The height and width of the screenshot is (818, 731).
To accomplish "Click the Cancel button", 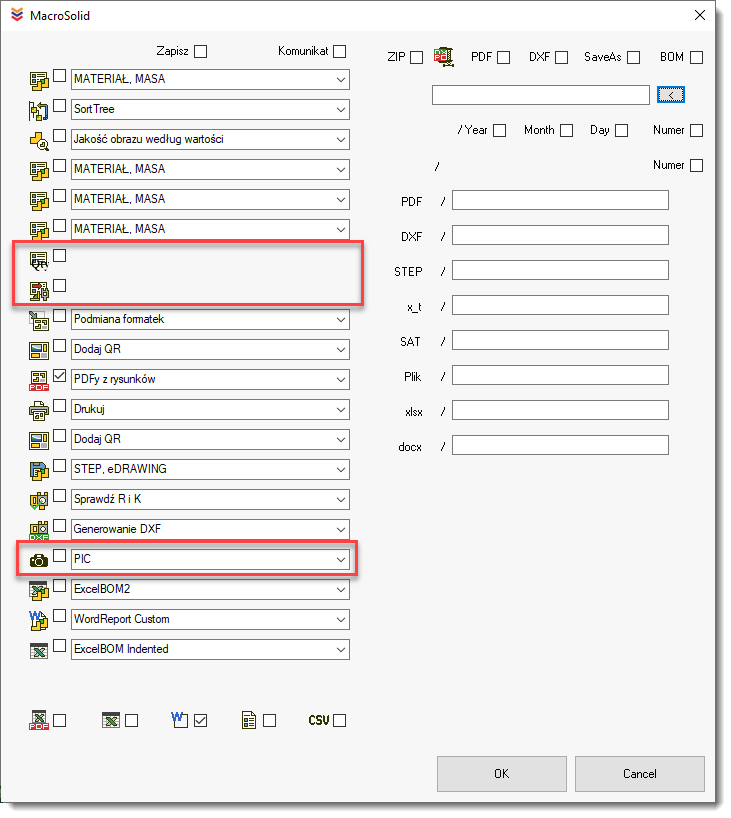I will point(639,773).
